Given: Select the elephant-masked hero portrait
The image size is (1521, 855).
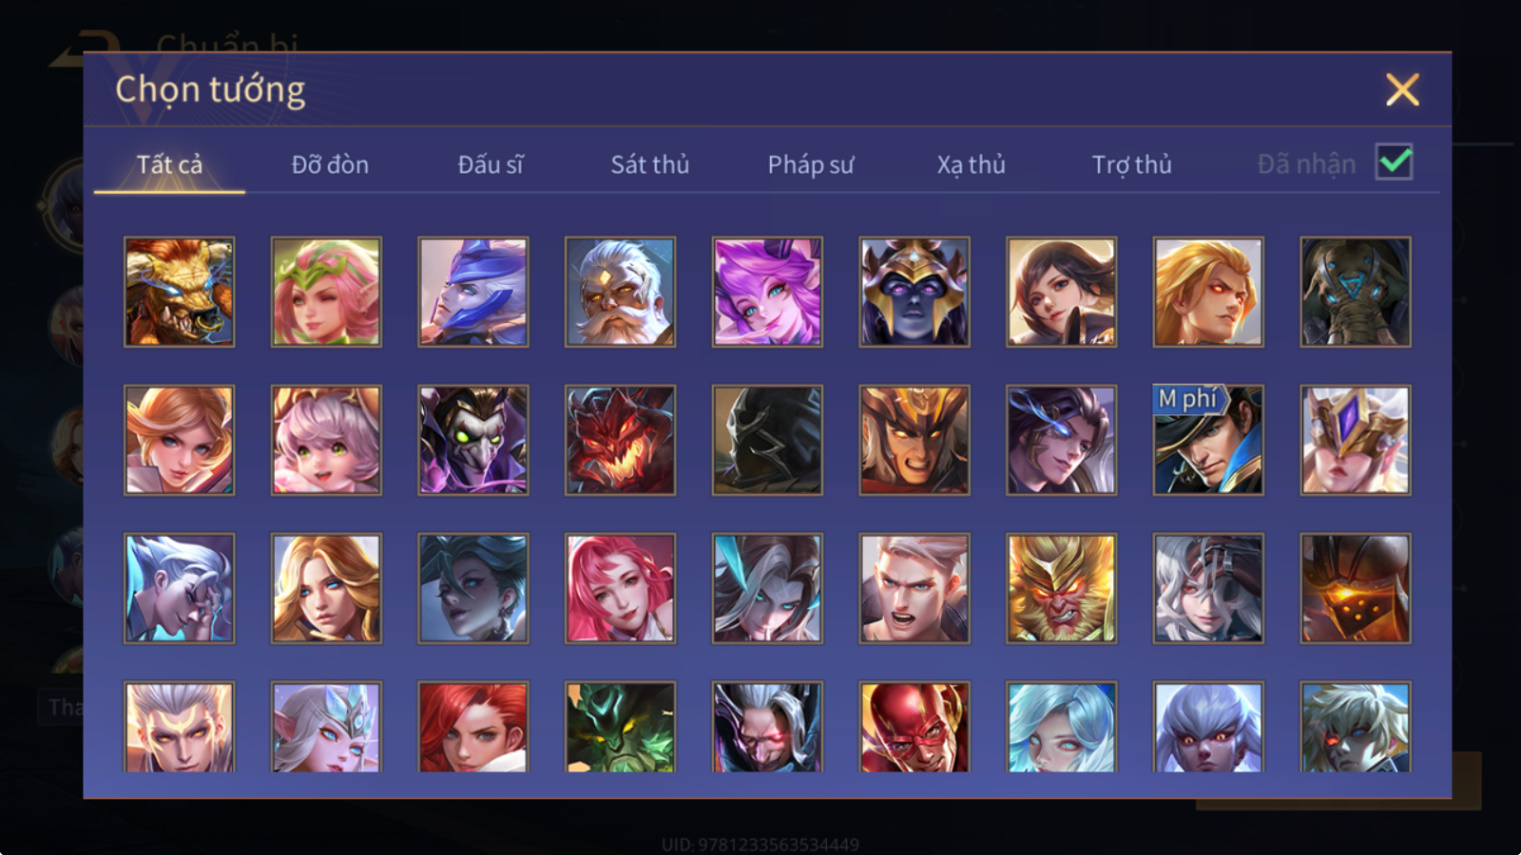Looking at the screenshot, I should click(1355, 292).
